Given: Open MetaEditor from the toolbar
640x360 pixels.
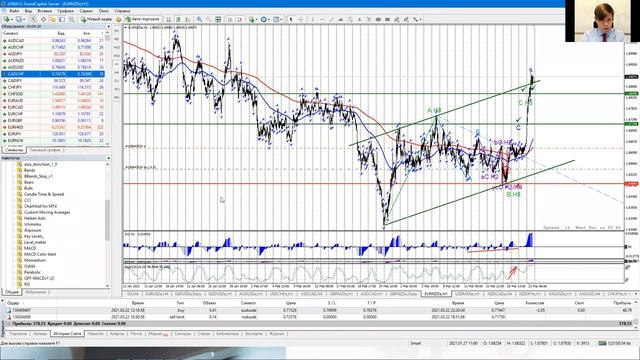Looking at the screenshot, I should pos(118,19).
